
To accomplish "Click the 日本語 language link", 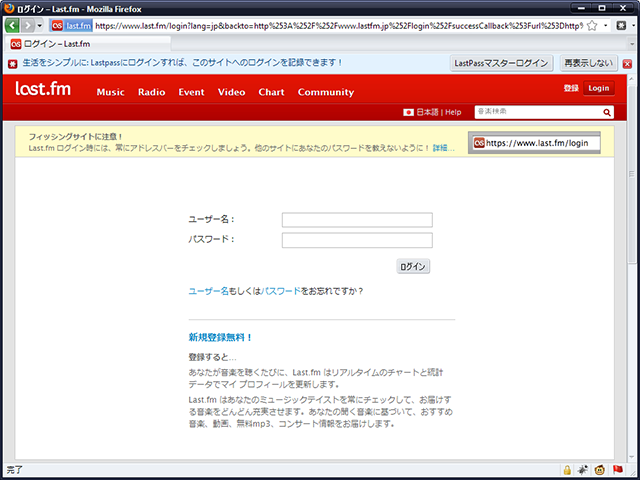I will point(427,112).
